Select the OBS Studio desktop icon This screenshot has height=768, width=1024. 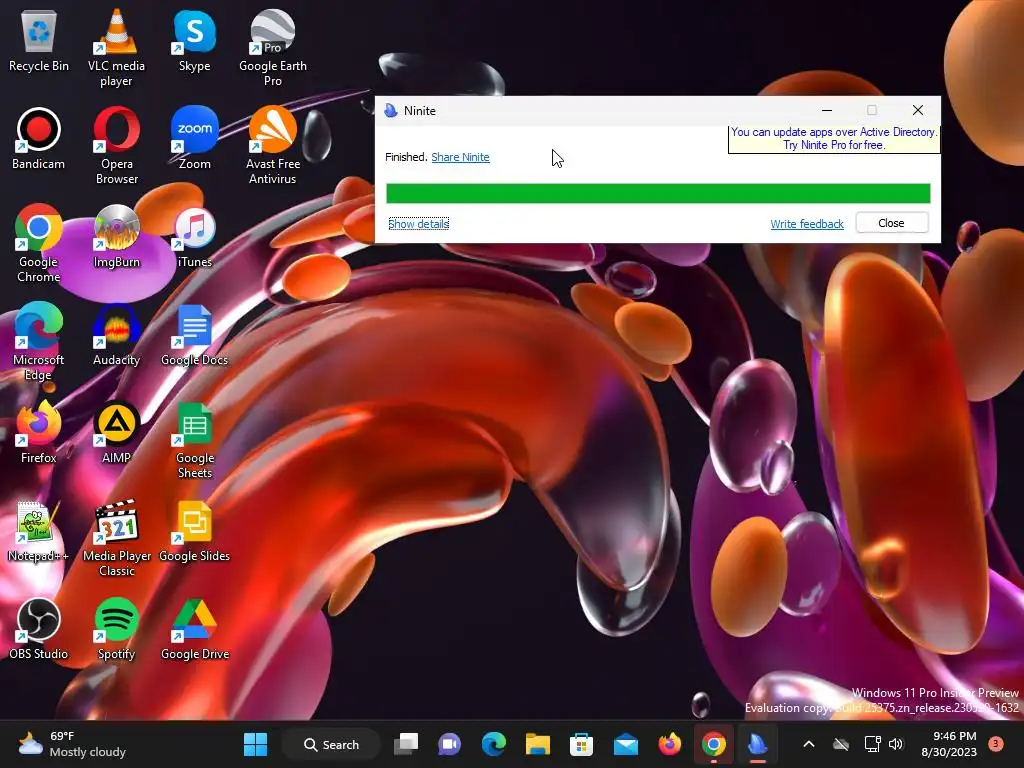39,628
